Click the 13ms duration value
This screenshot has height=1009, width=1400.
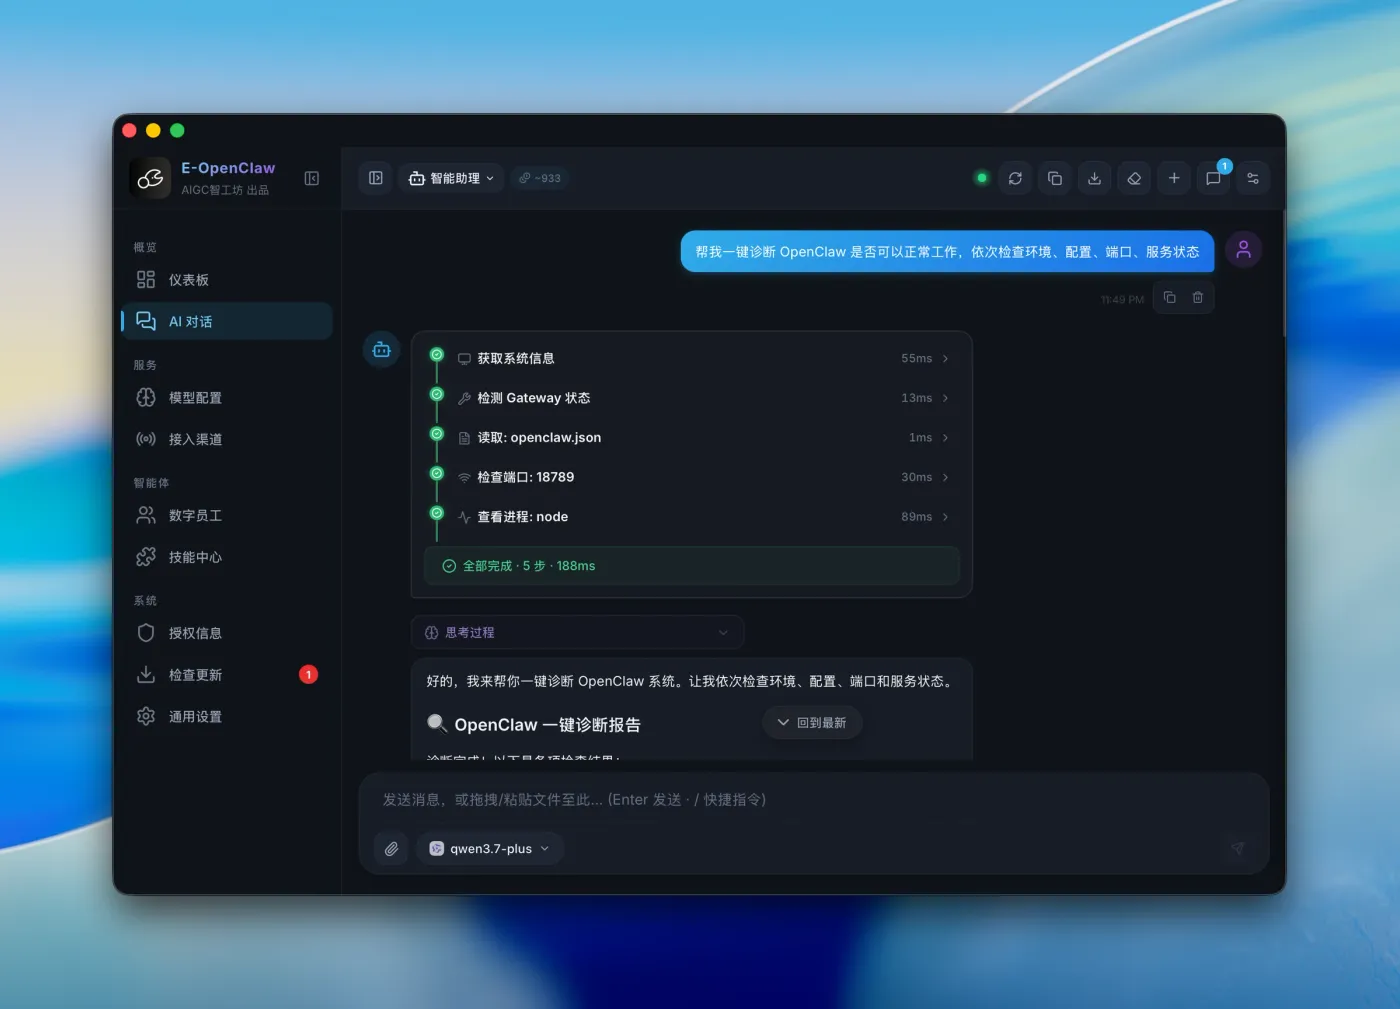916,398
